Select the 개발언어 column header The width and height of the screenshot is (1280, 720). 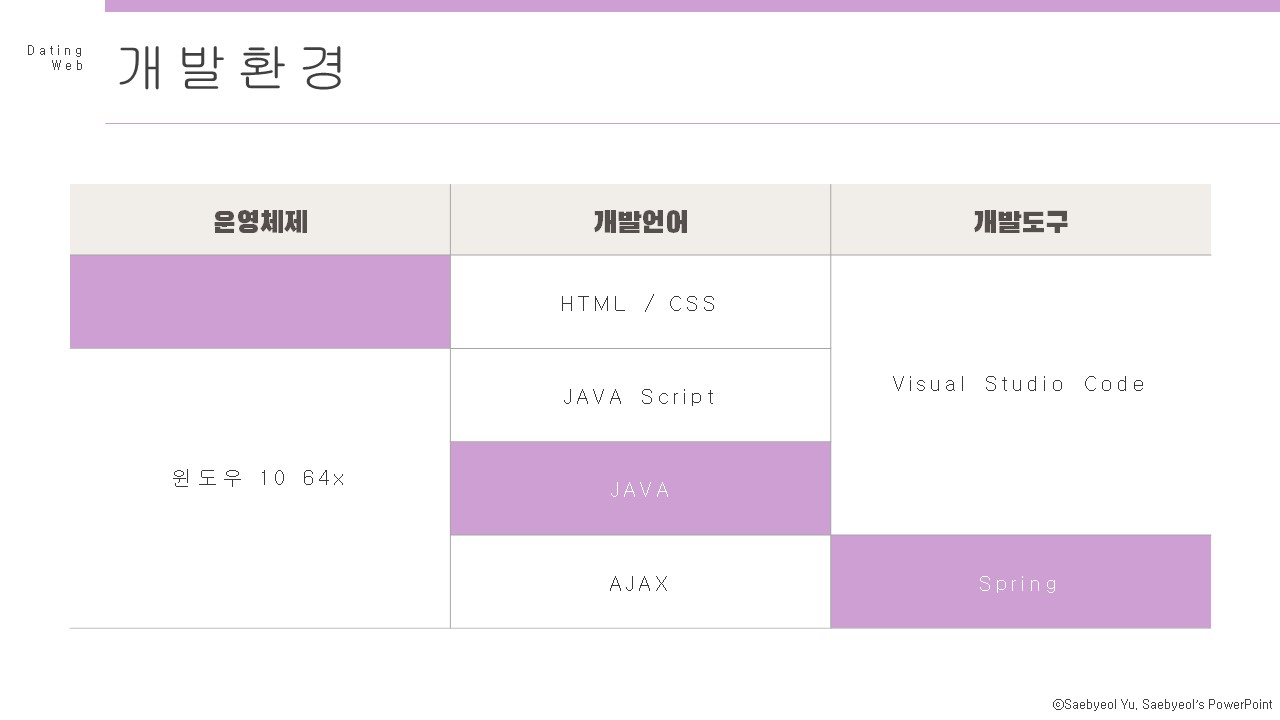tap(640, 220)
